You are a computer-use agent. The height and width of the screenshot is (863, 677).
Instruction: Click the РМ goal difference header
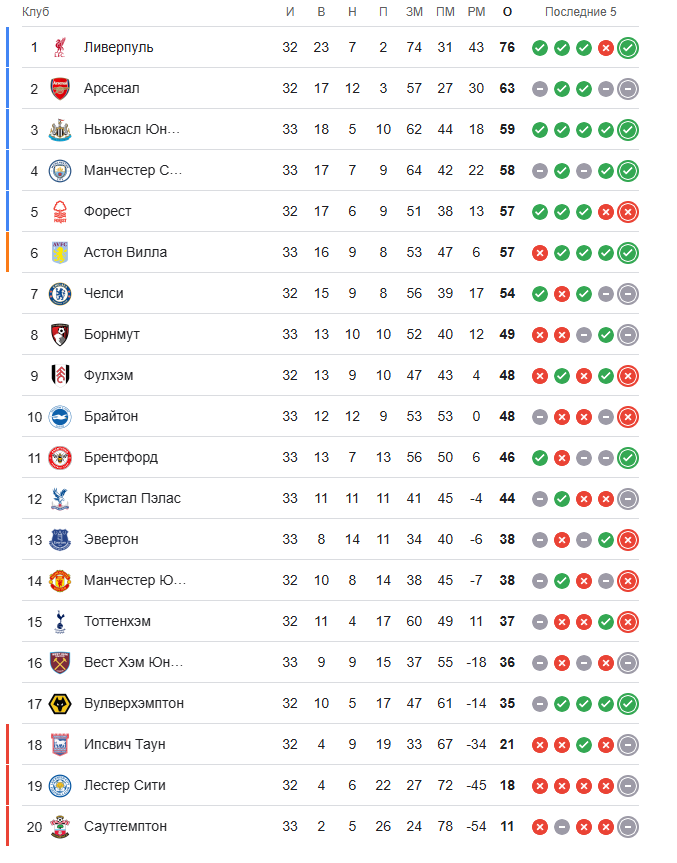477,12
